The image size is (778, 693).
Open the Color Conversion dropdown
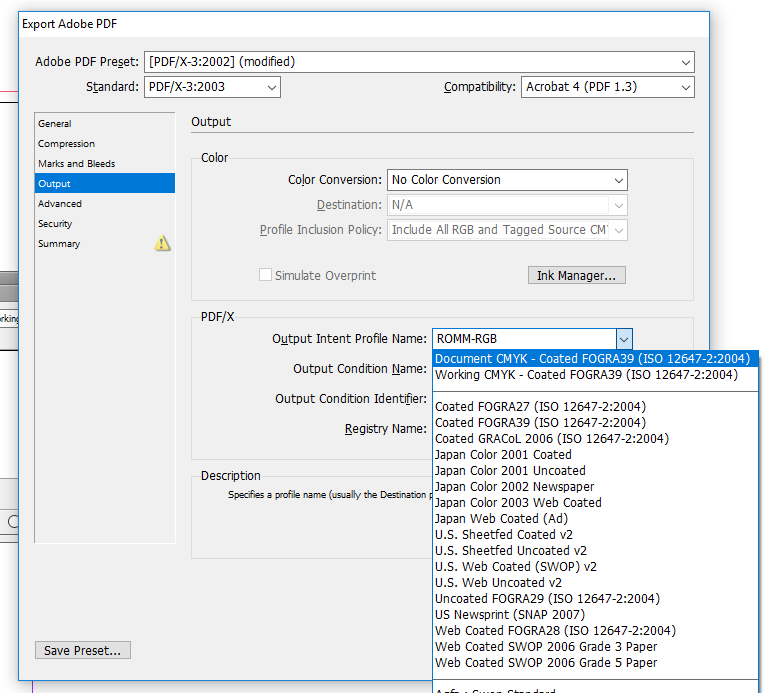pyautogui.click(x=507, y=180)
